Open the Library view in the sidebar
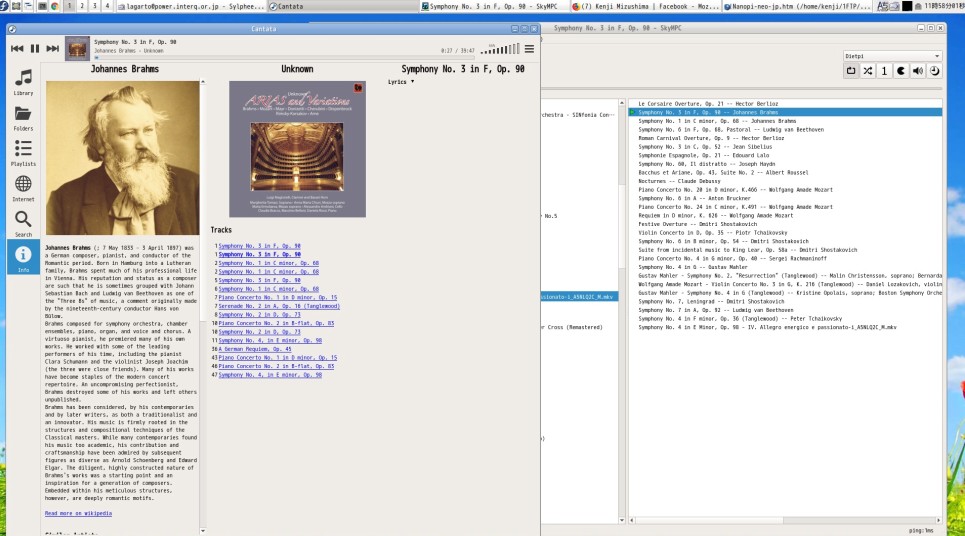Image resolution: width=965 pixels, height=536 pixels. tap(22, 82)
